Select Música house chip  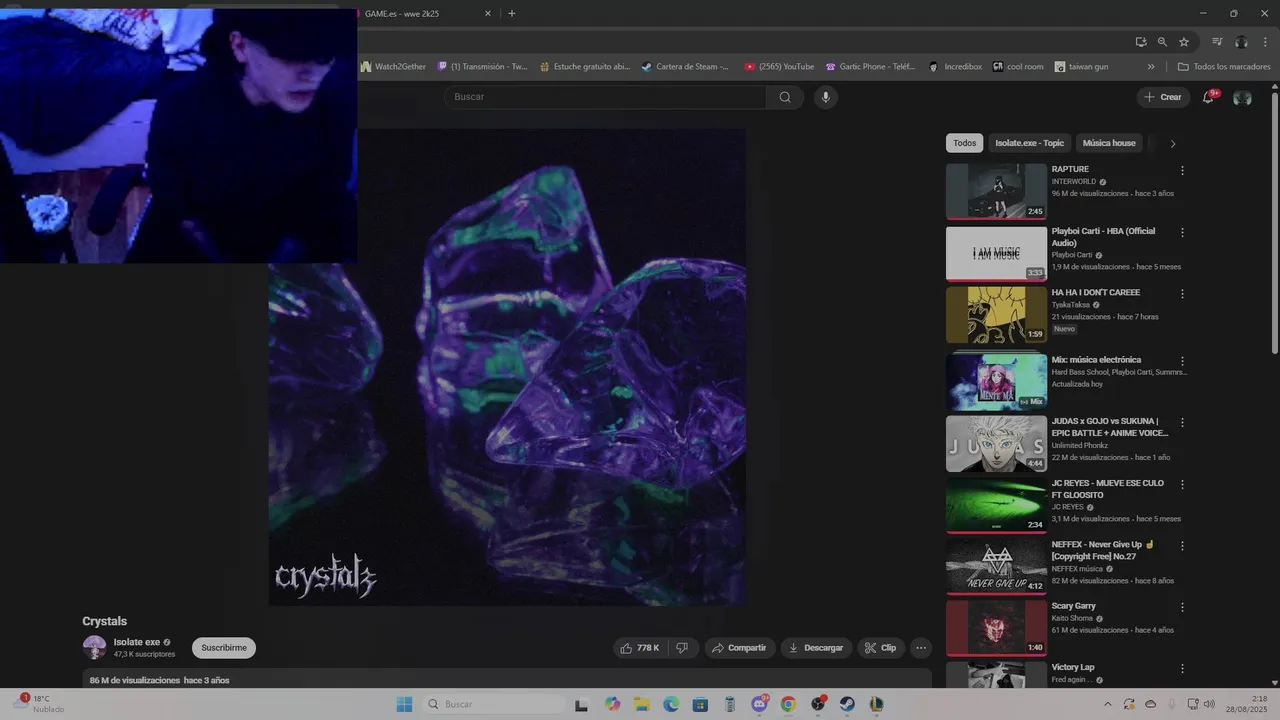click(x=1109, y=143)
